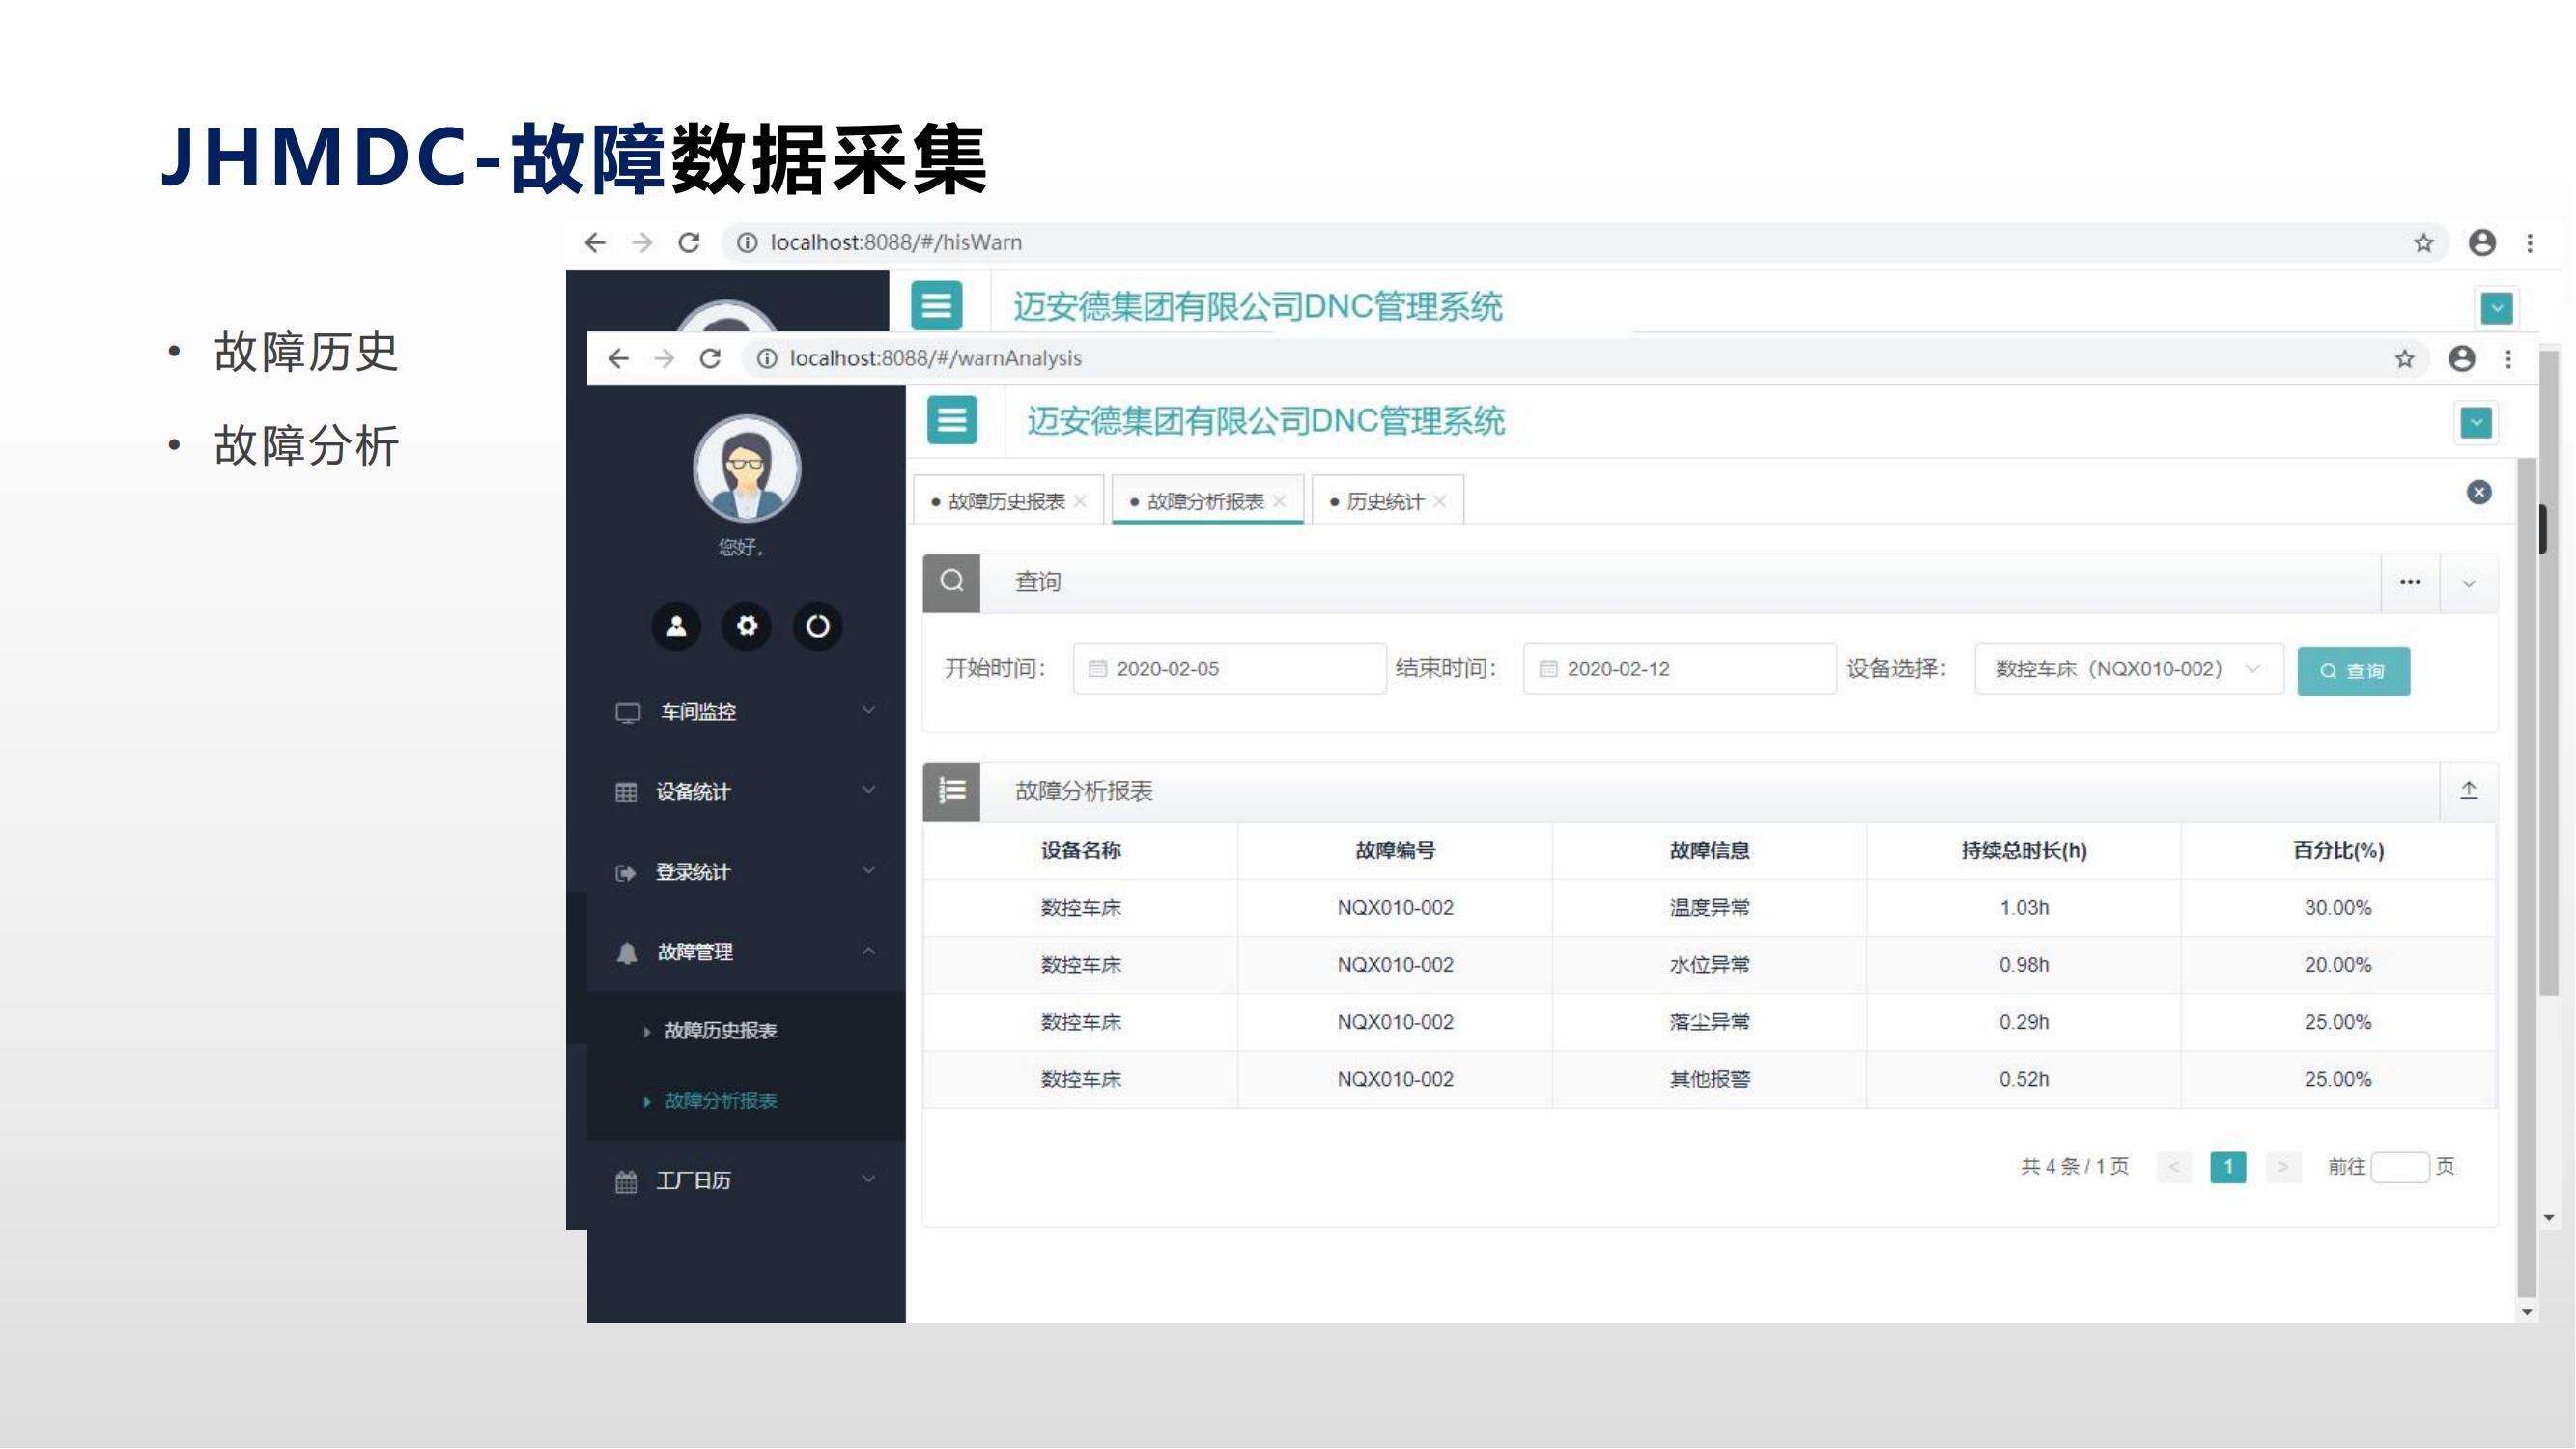Reload page on warnAnalysis browser bar
Screen dimensions: 2576x1449
point(710,359)
